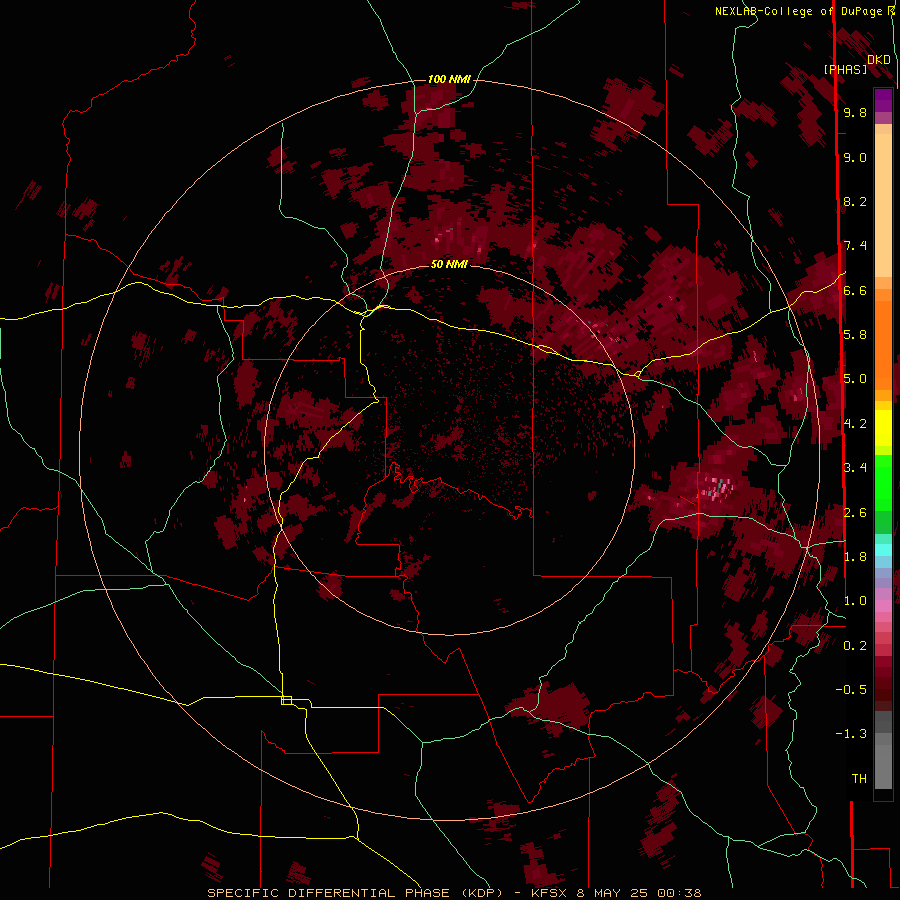Click the pink segment of the color bar
900x900 pixels.
click(883, 605)
